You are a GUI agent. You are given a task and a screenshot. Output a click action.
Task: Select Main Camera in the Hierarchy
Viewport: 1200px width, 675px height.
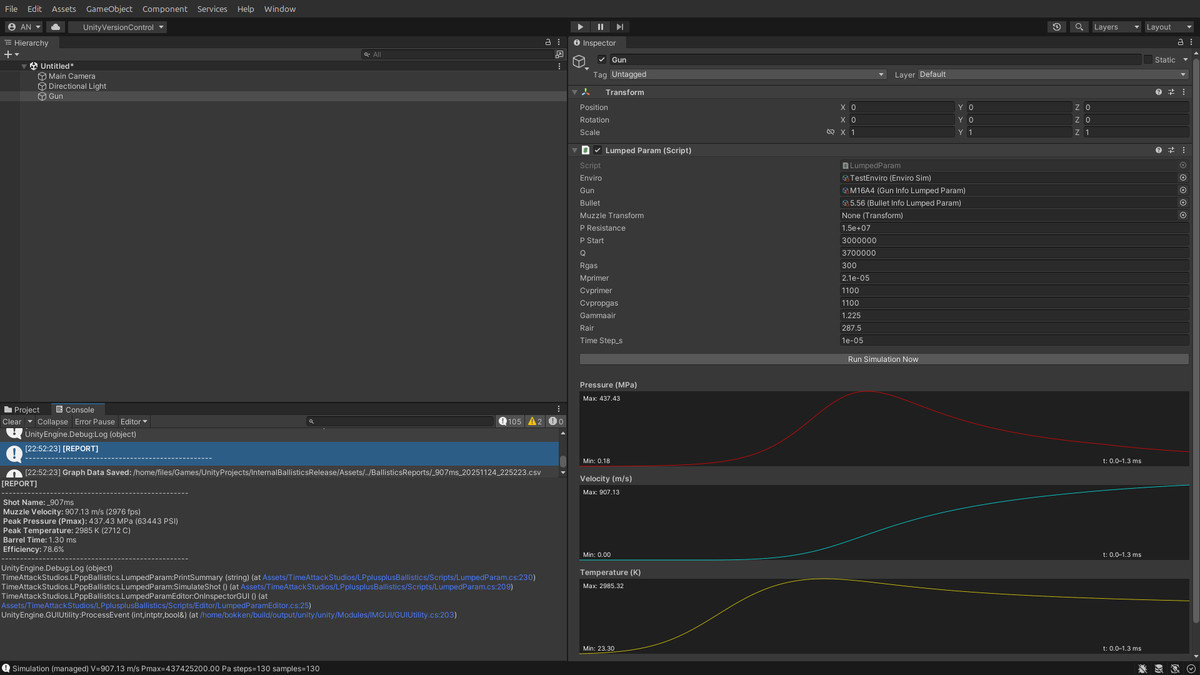pyautogui.click(x=70, y=75)
